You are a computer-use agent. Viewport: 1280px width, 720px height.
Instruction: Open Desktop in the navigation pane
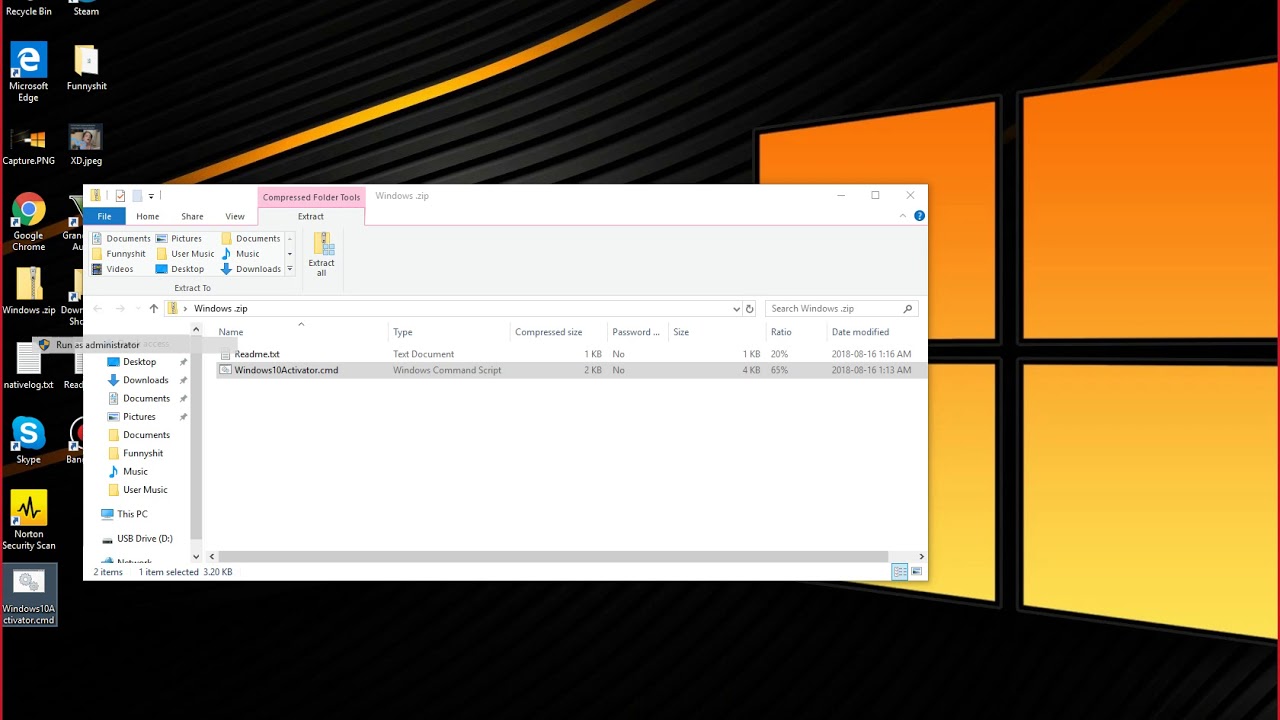tap(140, 362)
